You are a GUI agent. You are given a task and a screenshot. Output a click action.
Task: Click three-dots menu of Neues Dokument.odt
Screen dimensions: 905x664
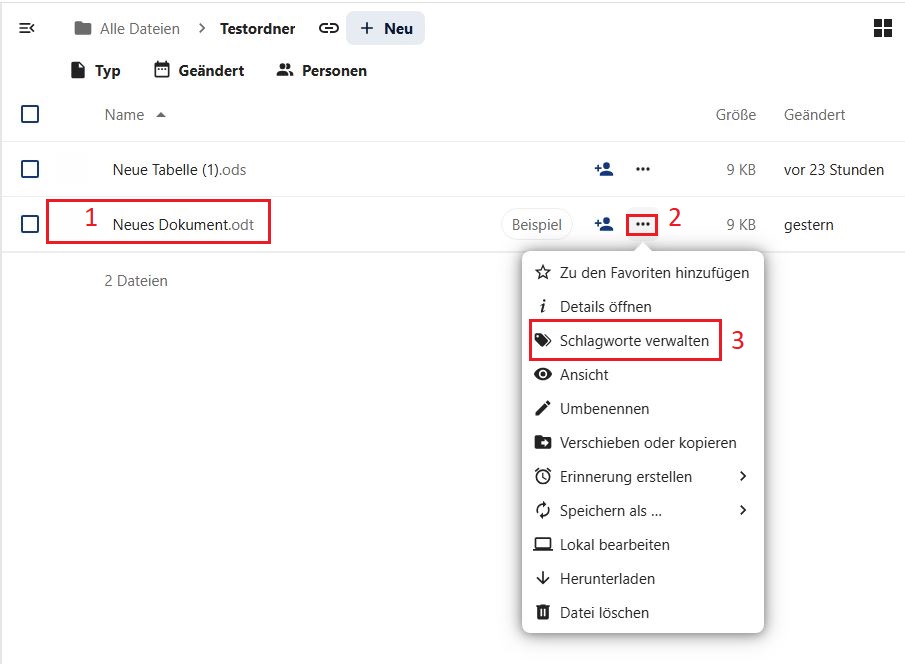click(x=643, y=225)
